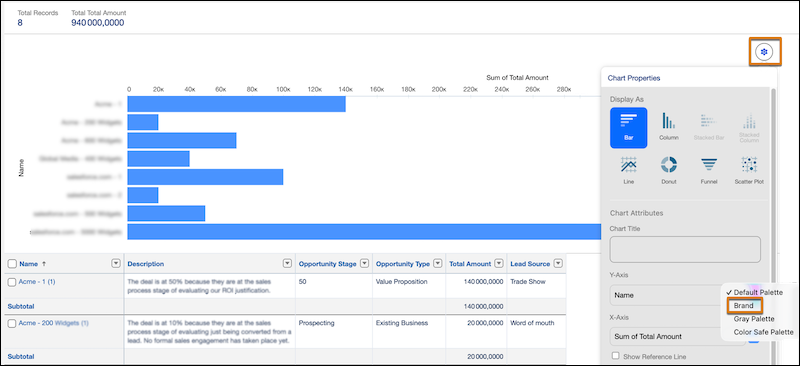Click the Total Total Amount value 940 000,0000
Screen dimensions: 800x366
97,22
